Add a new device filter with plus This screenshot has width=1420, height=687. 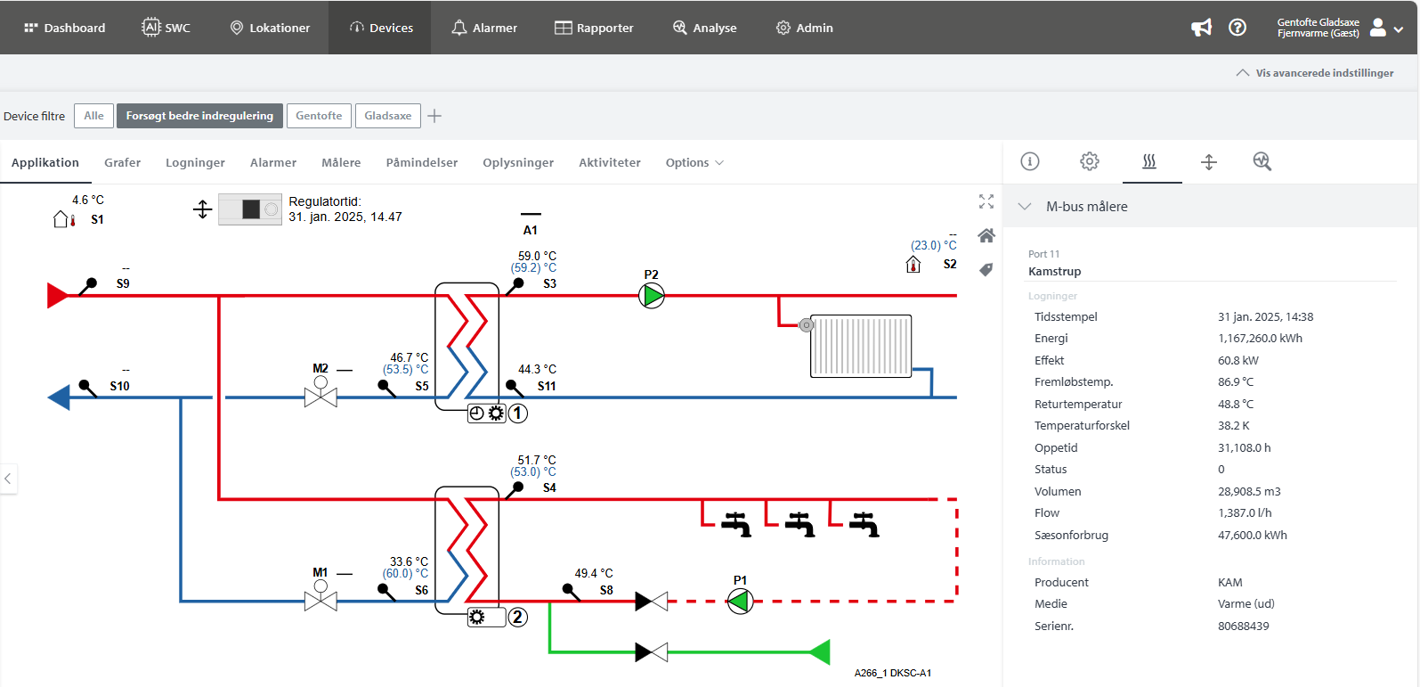point(434,116)
